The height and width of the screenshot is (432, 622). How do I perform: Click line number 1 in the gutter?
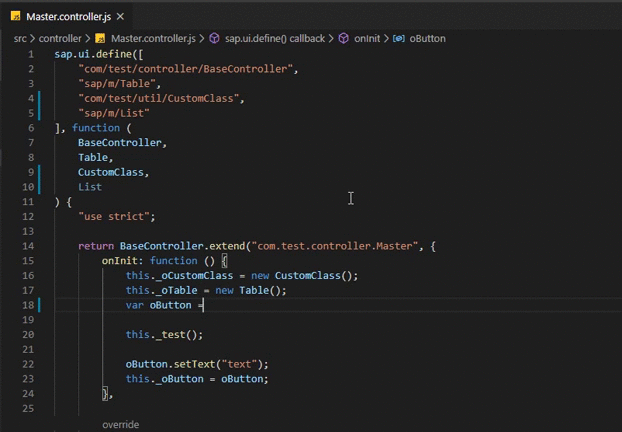tap(31, 54)
